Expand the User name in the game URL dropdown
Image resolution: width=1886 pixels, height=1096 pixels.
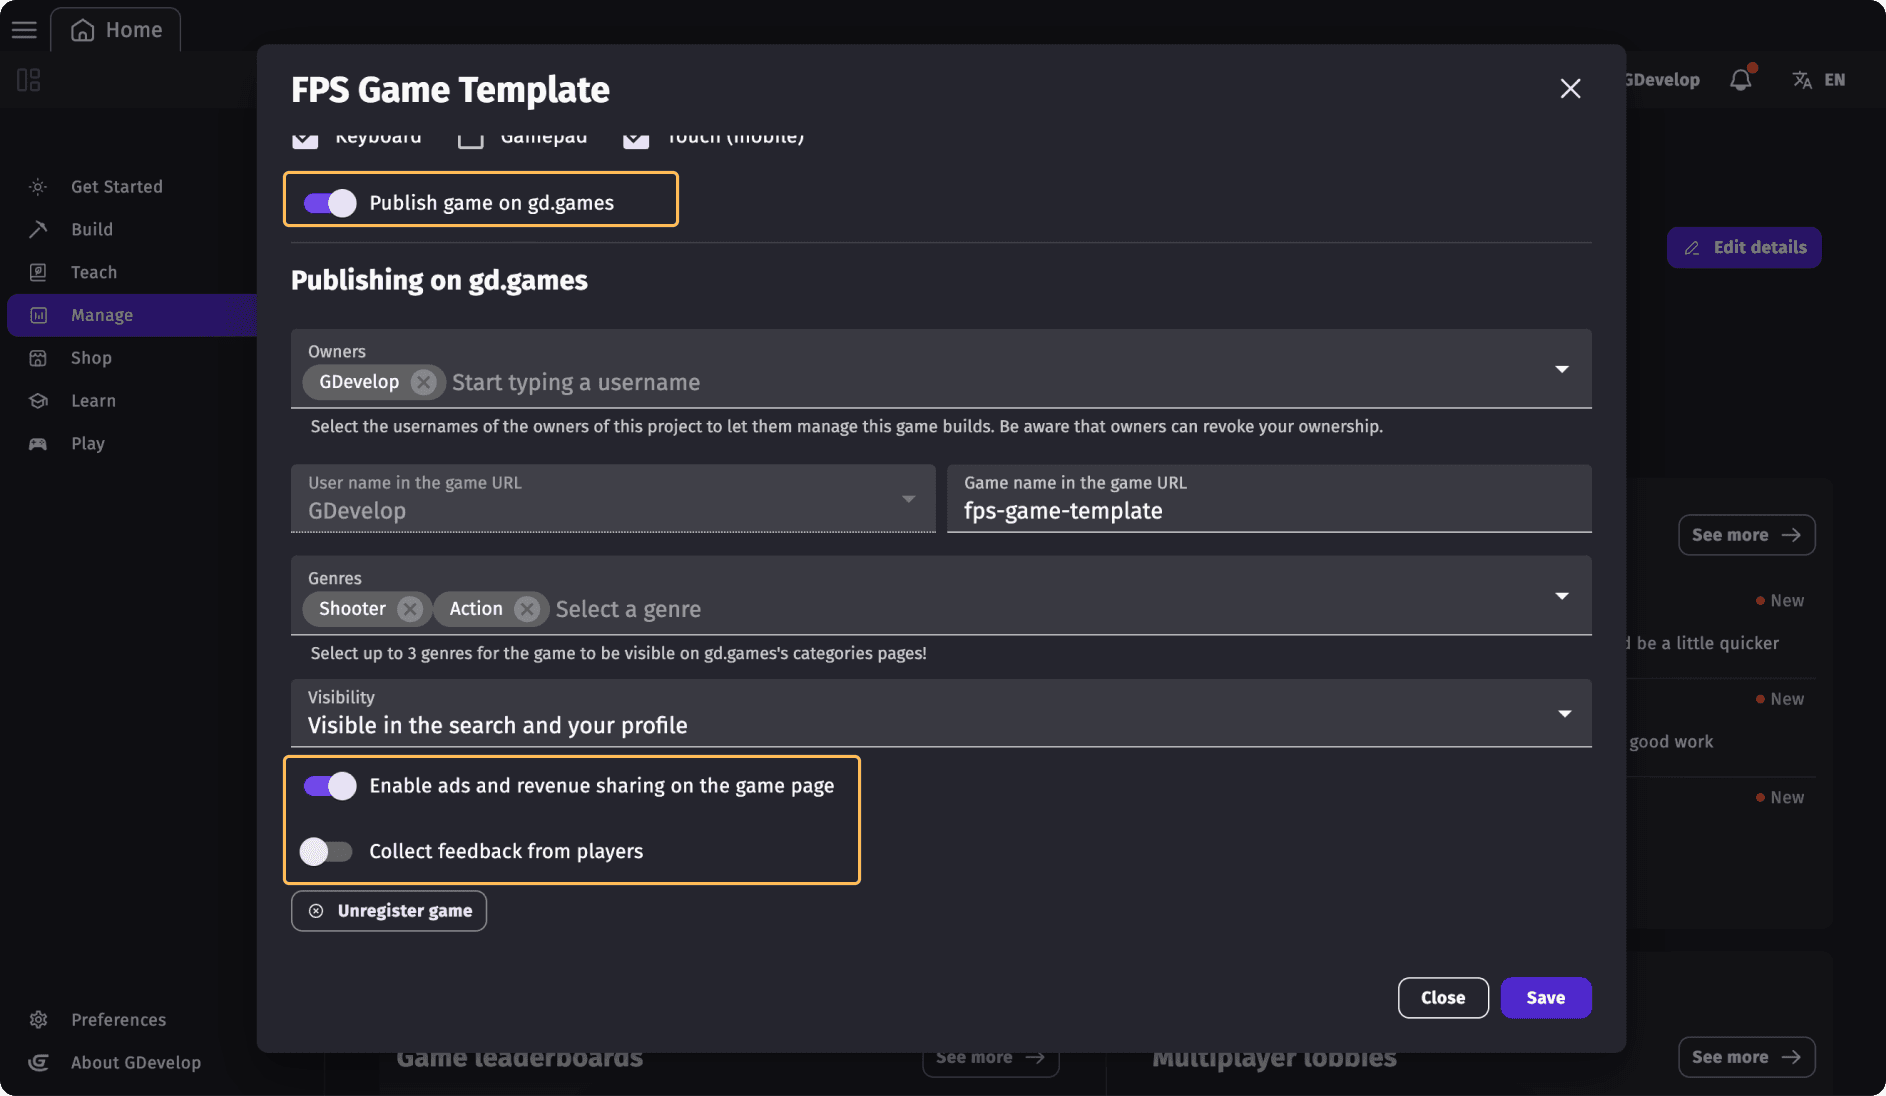click(908, 498)
